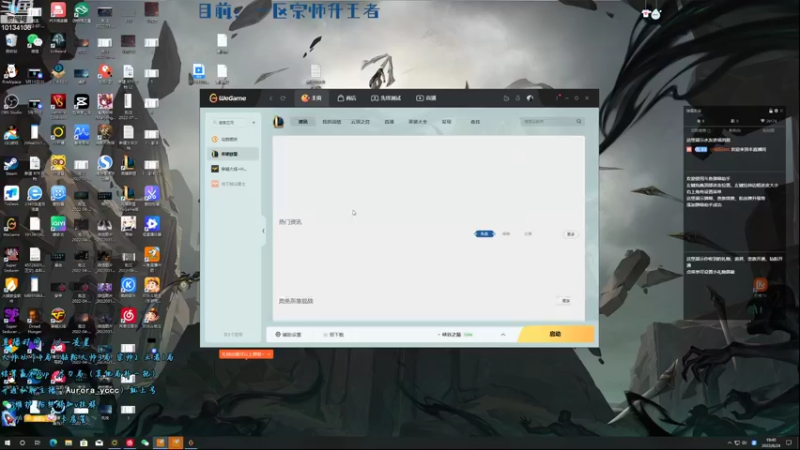Open the Windows Start menu
Image resolution: width=800 pixels, height=450 pixels.
point(7,442)
